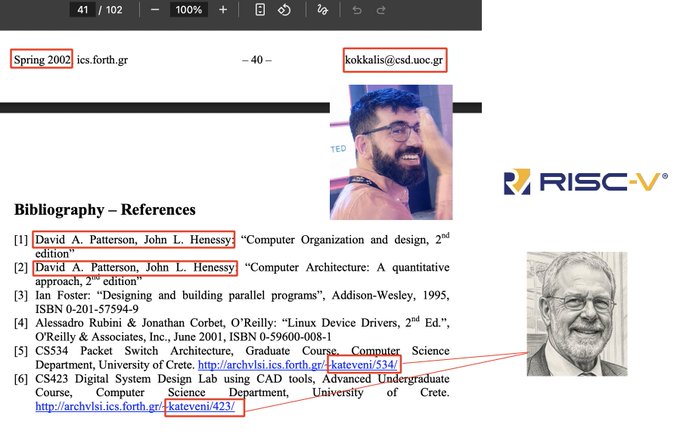Click the 100% zoom level field
This screenshot has height=434, width=680.
189,10
